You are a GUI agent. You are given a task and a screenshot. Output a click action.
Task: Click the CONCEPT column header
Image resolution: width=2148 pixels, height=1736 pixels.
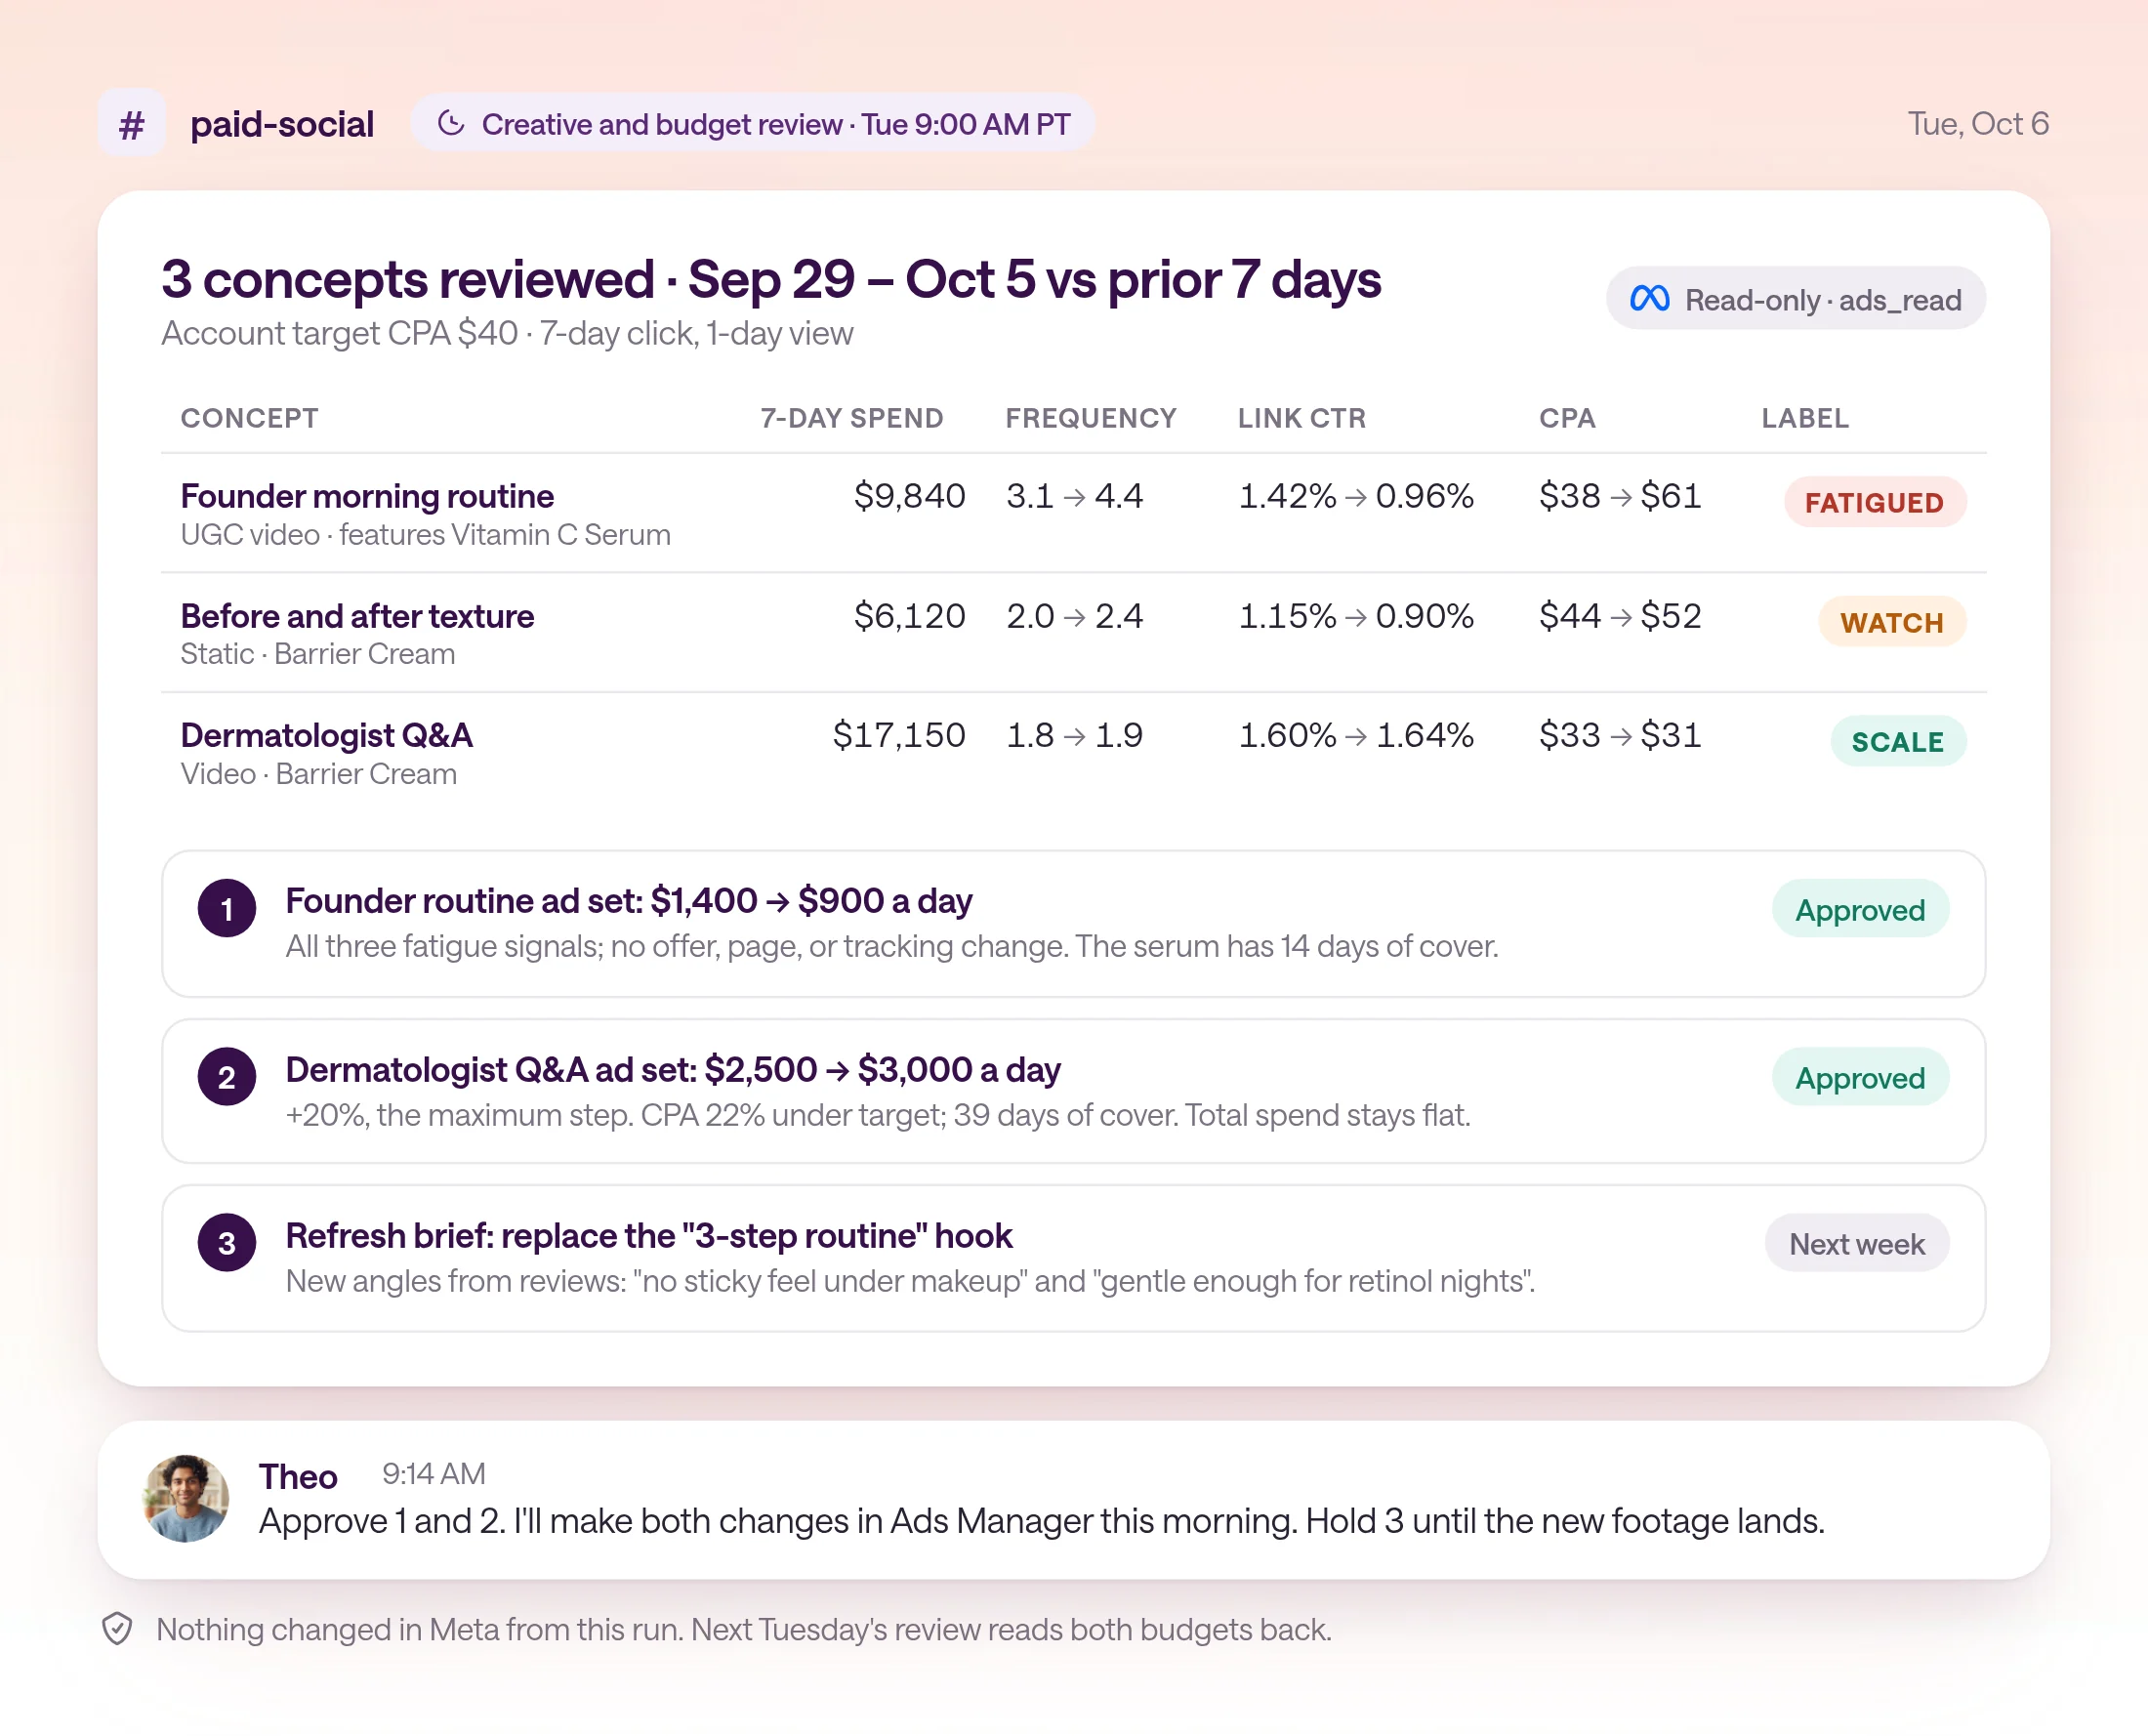coord(249,418)
